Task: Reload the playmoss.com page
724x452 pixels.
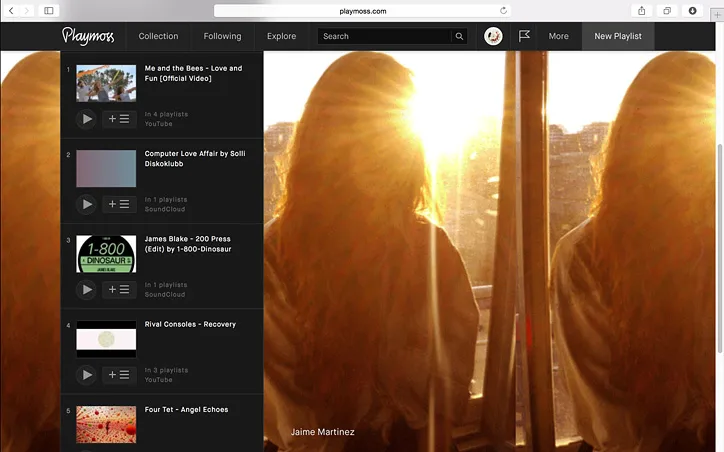Action: (503, 11)
